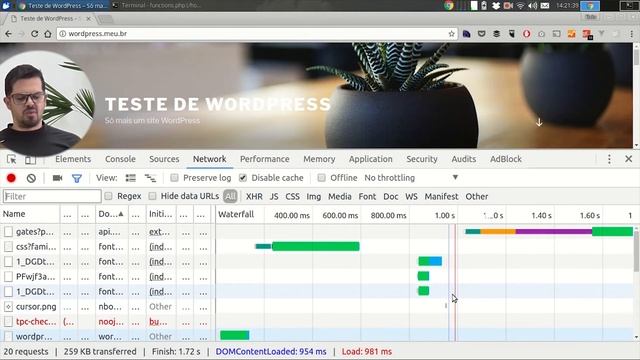Reload the page with the refresh icon

(x=35, y=34)
